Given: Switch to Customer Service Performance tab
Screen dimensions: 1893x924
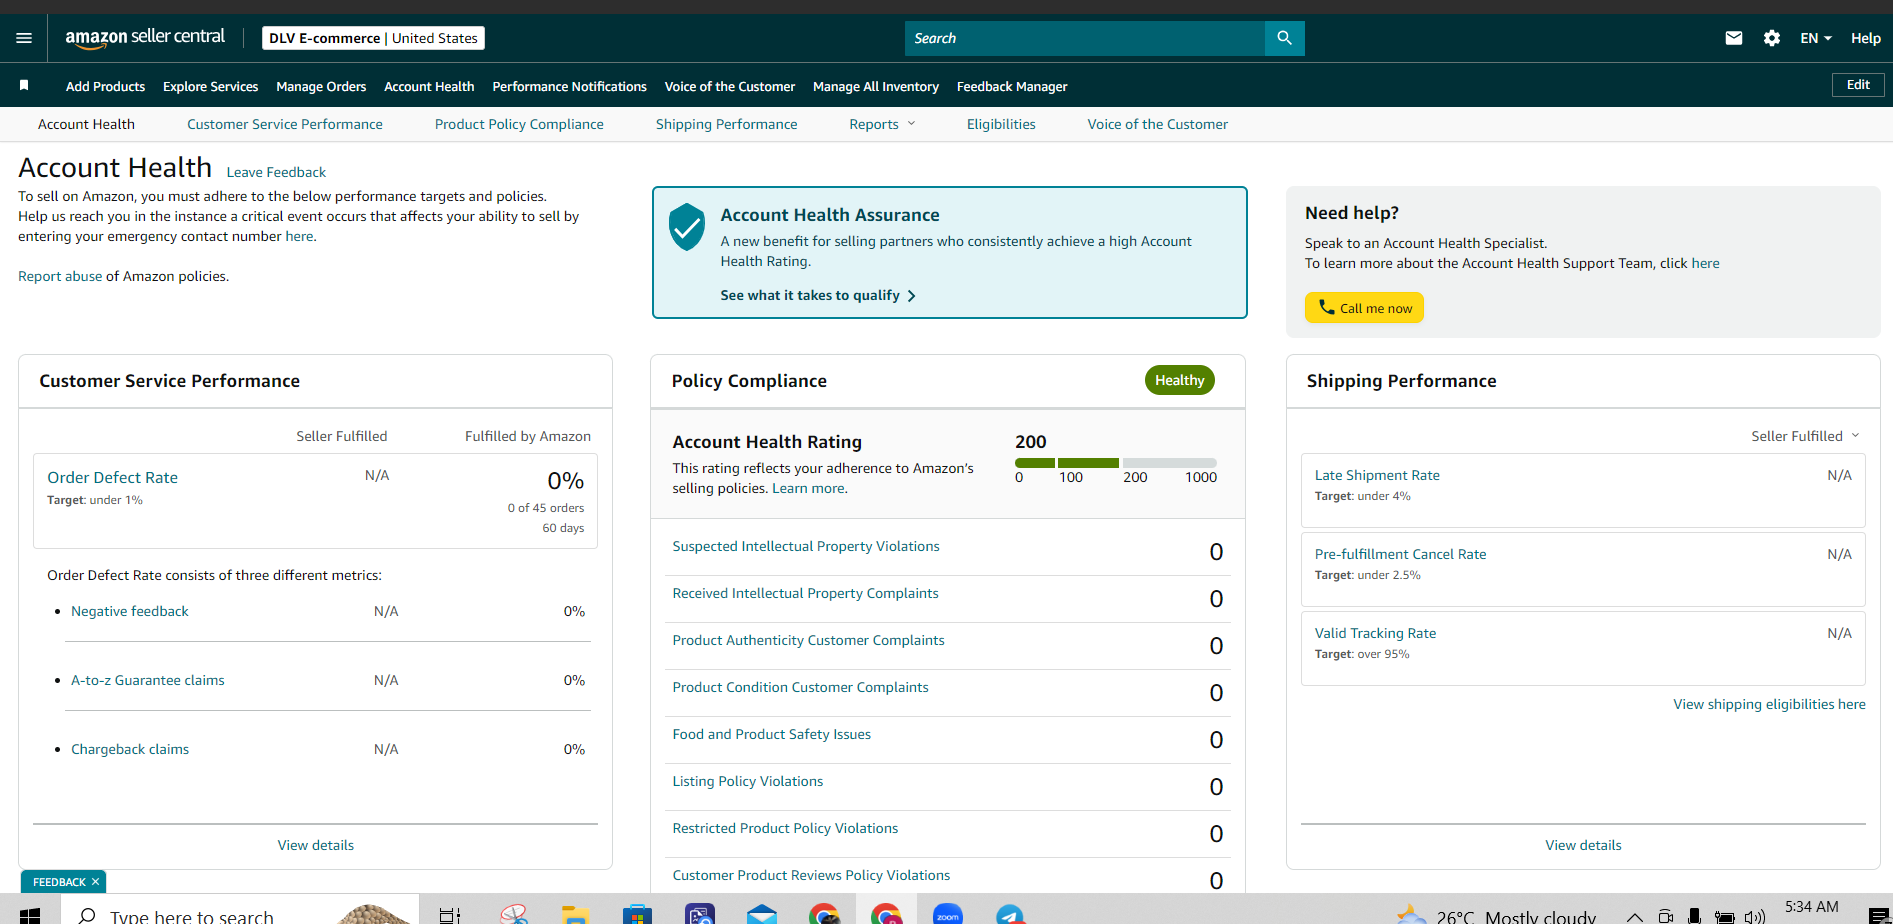Looking at the screenshot, I should 285,124.
